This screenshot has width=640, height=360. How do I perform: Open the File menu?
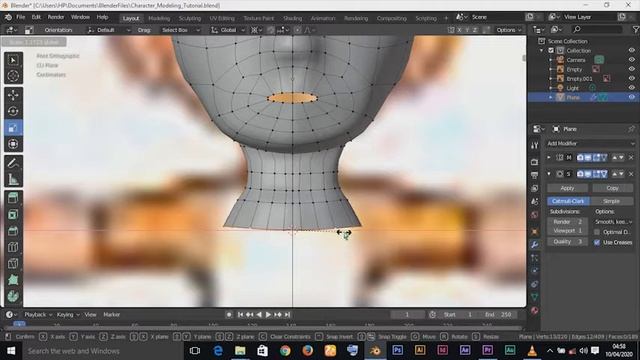[x=20, y=17]
